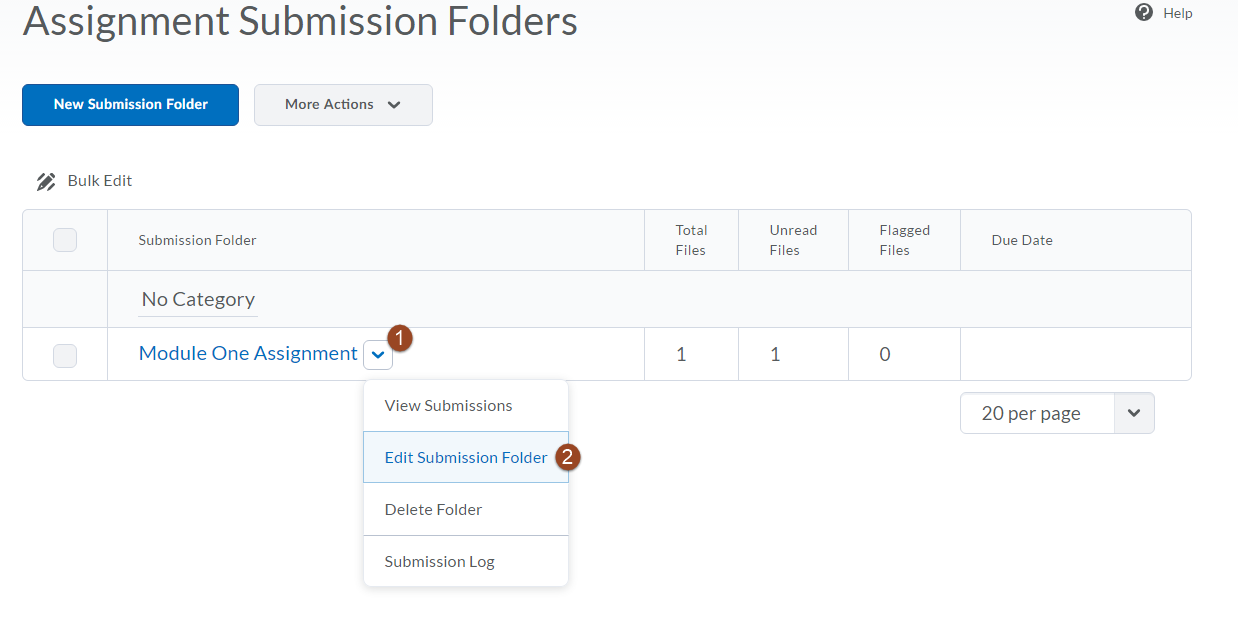The image size is (1238, 629).
Task: Click the Due Date column header
Action: [1022, 240]
